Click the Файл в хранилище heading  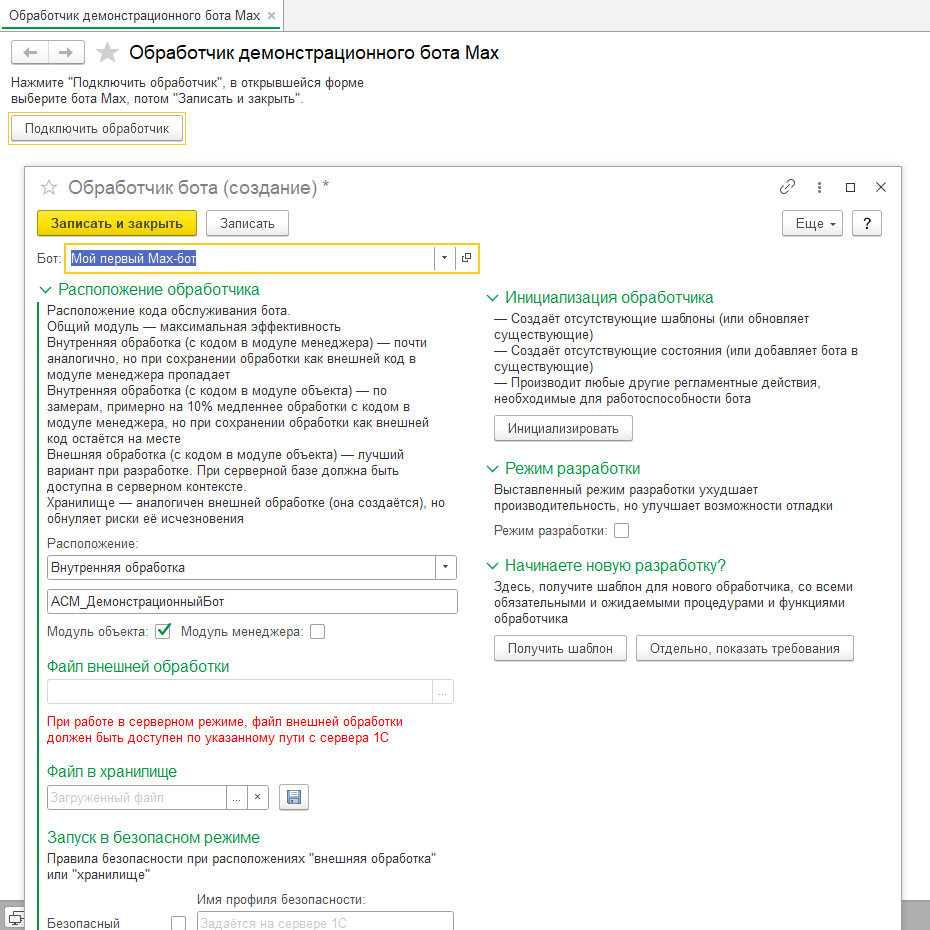tap(112, 771)
